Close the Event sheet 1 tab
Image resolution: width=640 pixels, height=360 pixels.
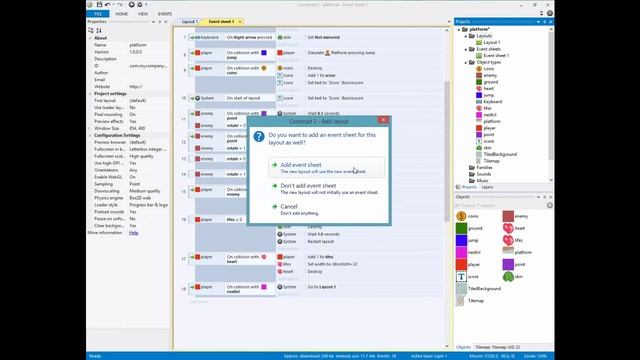tap(240, 22)
